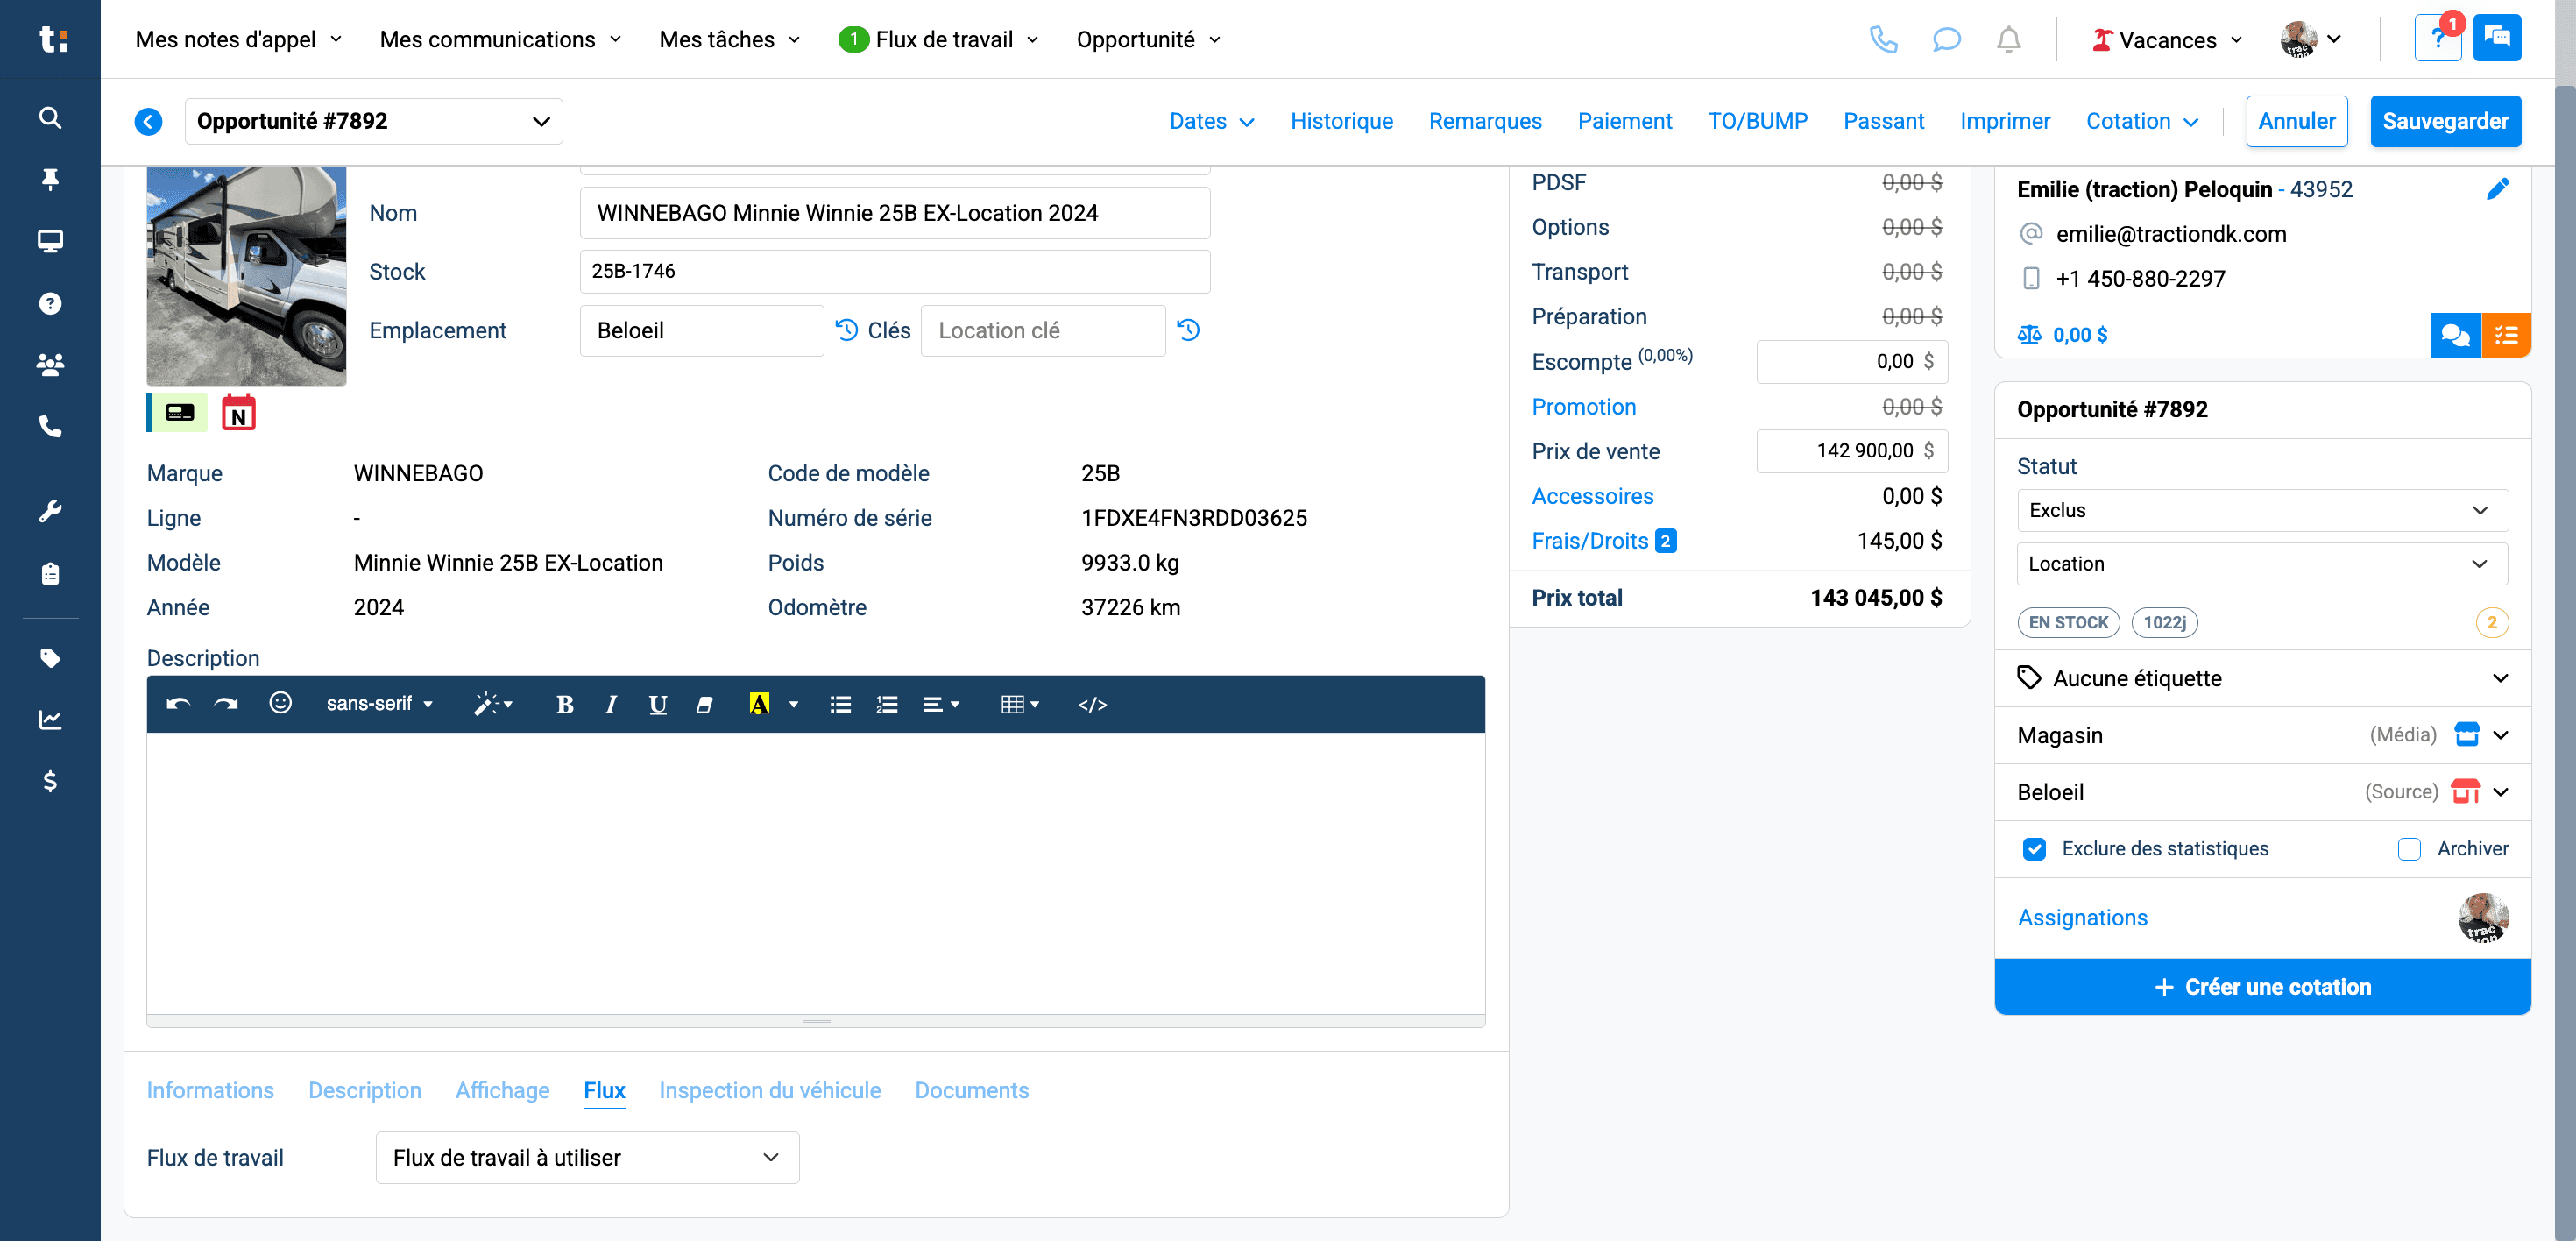Viewport: 2576px width, 1241px height.
Task: Open the sans-serif font dropdown
Action: click(380, 704)
